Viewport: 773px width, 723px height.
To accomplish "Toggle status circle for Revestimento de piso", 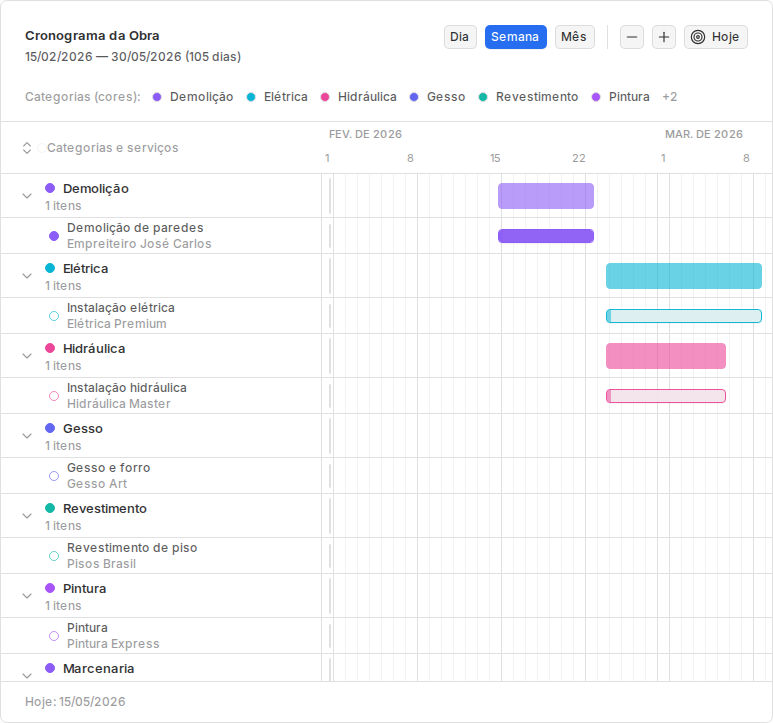I will point(54,556).
